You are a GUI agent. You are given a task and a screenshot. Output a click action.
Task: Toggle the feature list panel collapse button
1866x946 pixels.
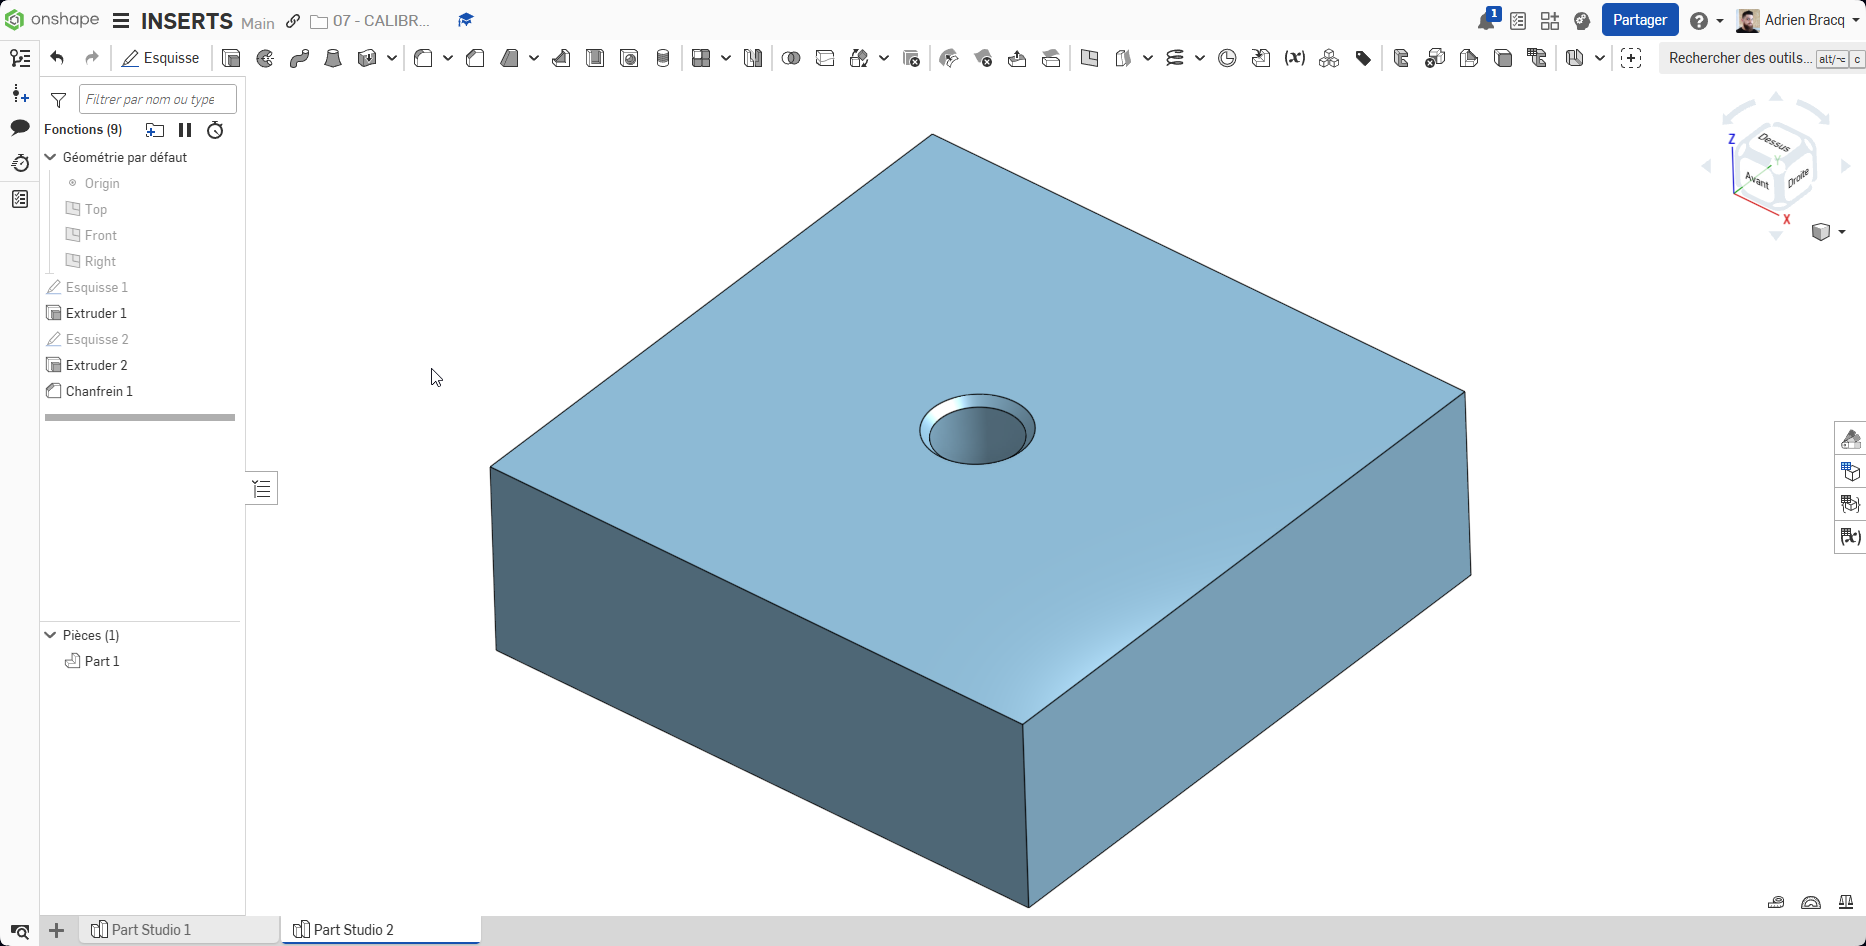click(x=262, y=488)
